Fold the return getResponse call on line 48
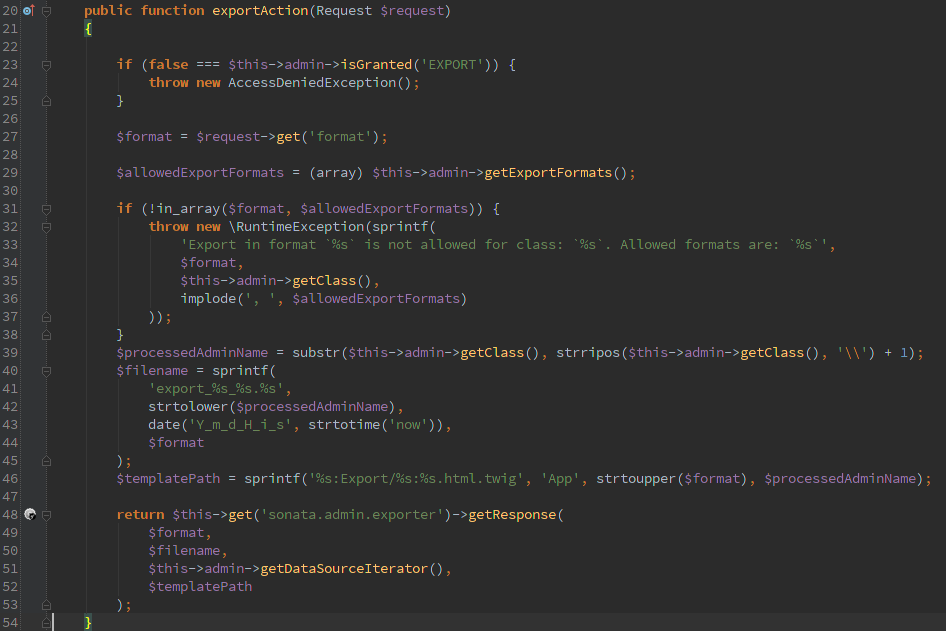946x631 pixels. [46, 515]
